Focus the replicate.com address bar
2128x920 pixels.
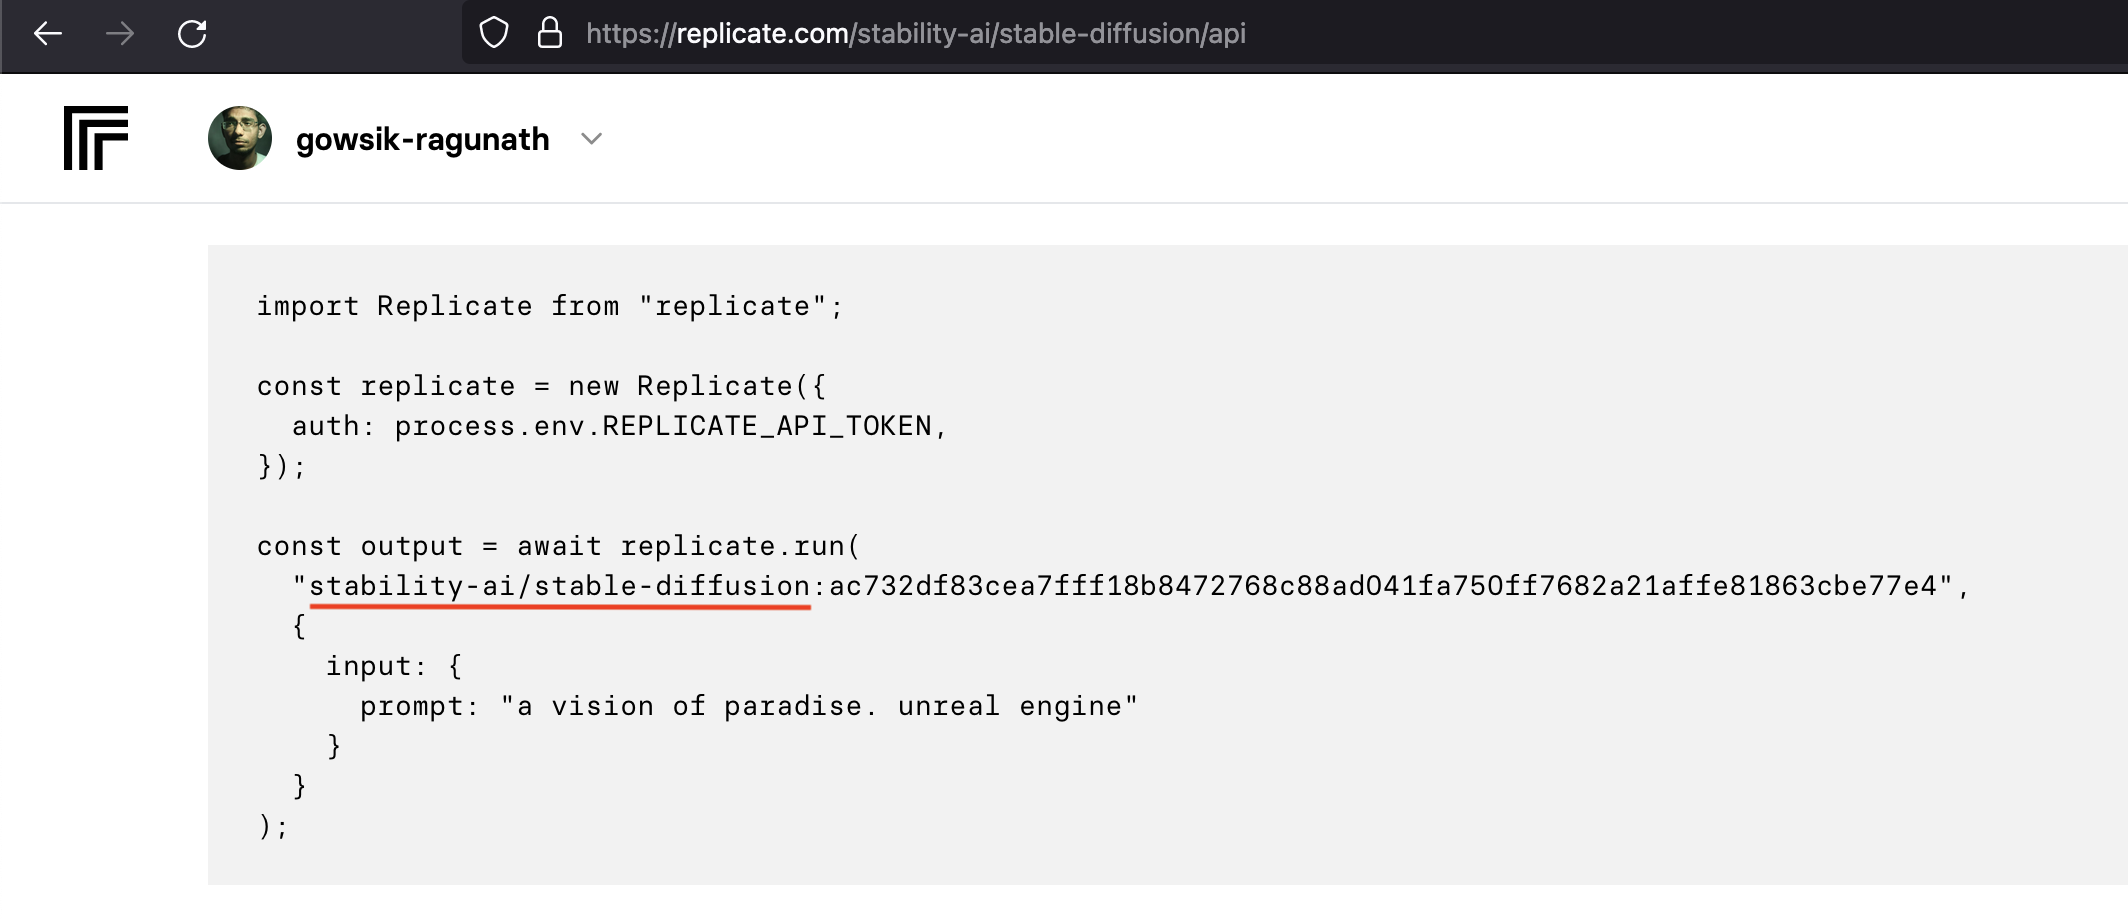coord(915,34)
